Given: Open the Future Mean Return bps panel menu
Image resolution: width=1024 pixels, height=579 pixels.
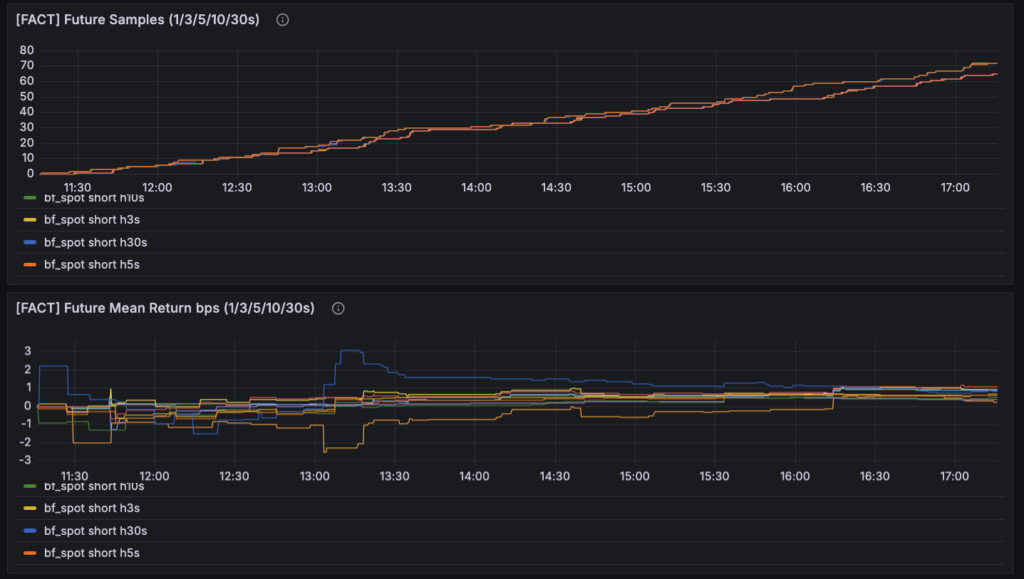Looking at the screenshot, I should point(165,309).
